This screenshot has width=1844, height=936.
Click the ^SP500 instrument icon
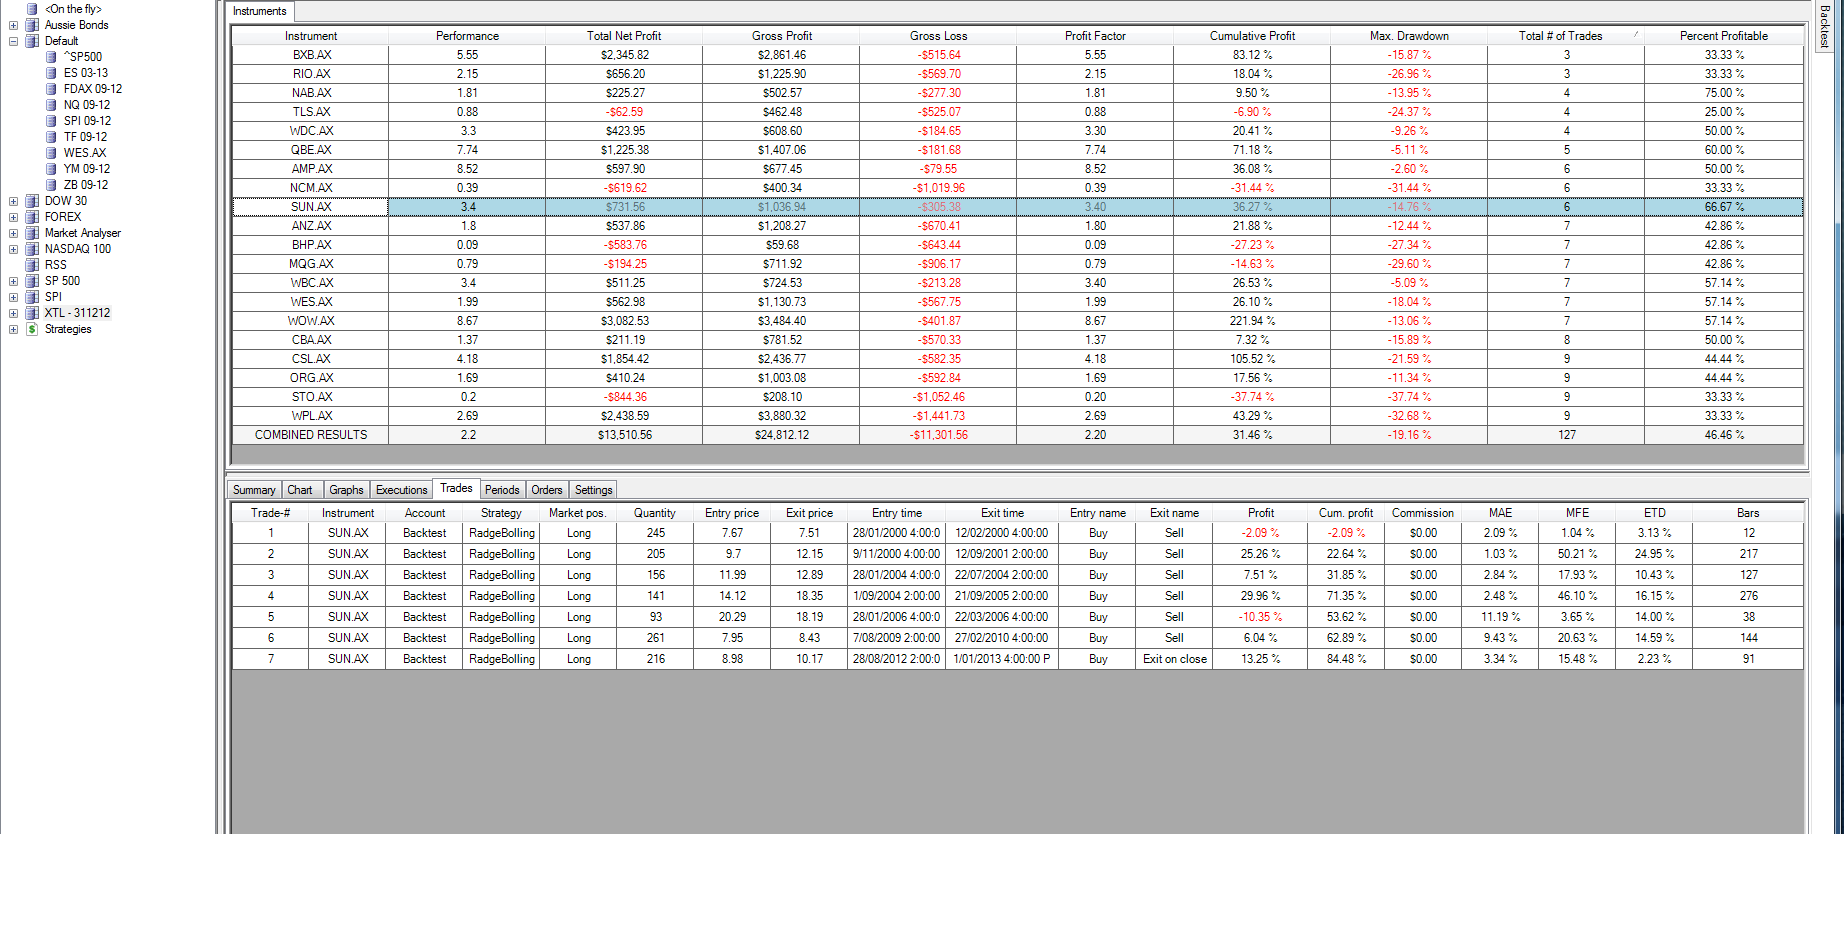click(x=51, y=57)
